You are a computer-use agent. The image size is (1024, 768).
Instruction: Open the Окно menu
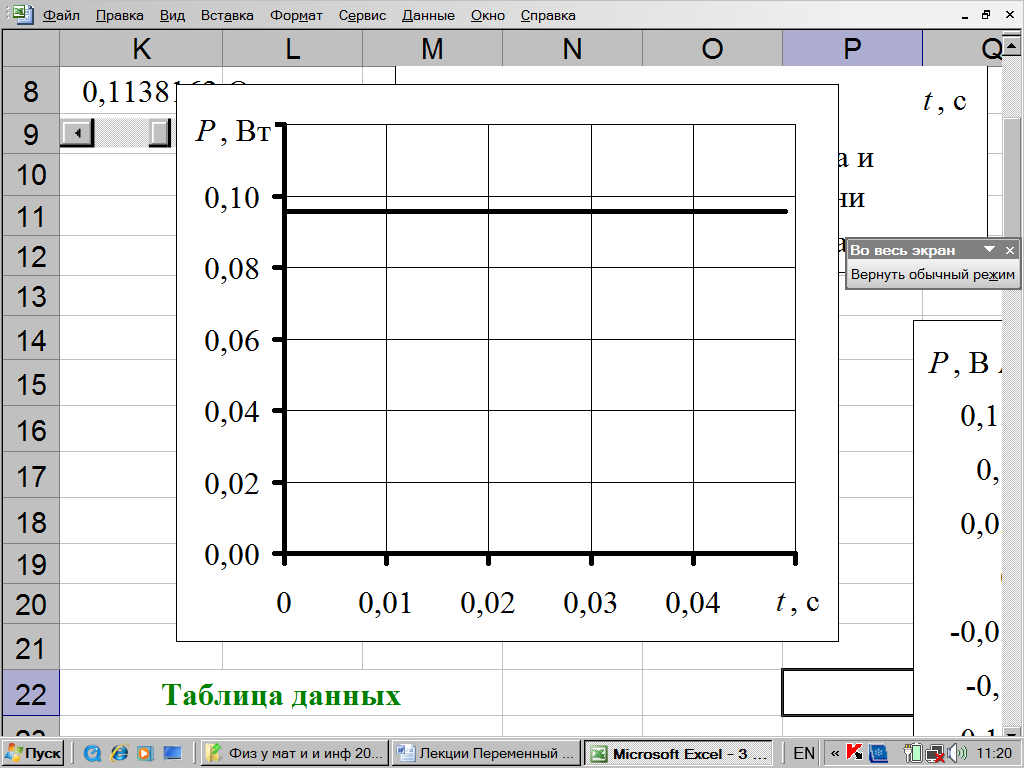point(488,15)
